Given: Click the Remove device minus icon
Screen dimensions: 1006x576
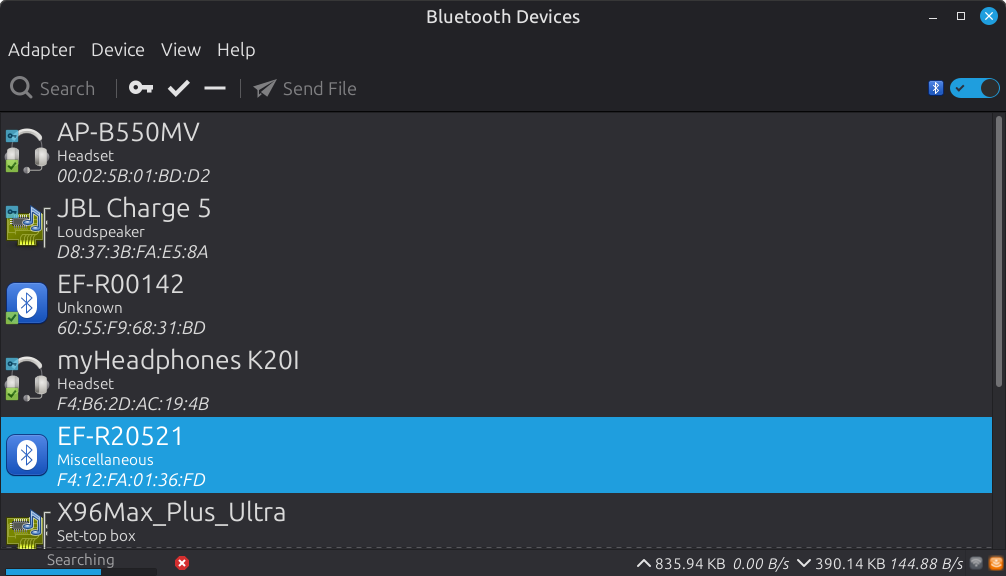Looking at the screenshot, I should click(x=215, y=89).
